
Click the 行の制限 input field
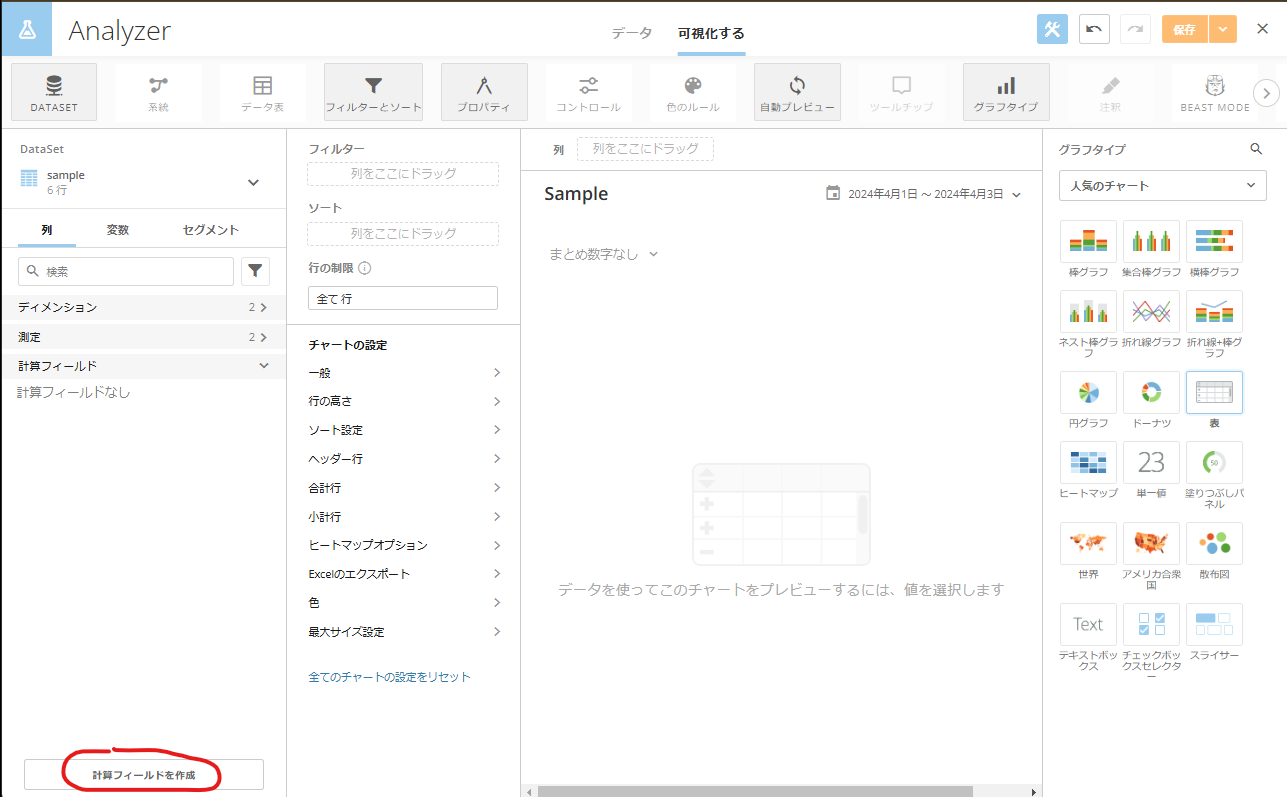(x=403, y=298)
